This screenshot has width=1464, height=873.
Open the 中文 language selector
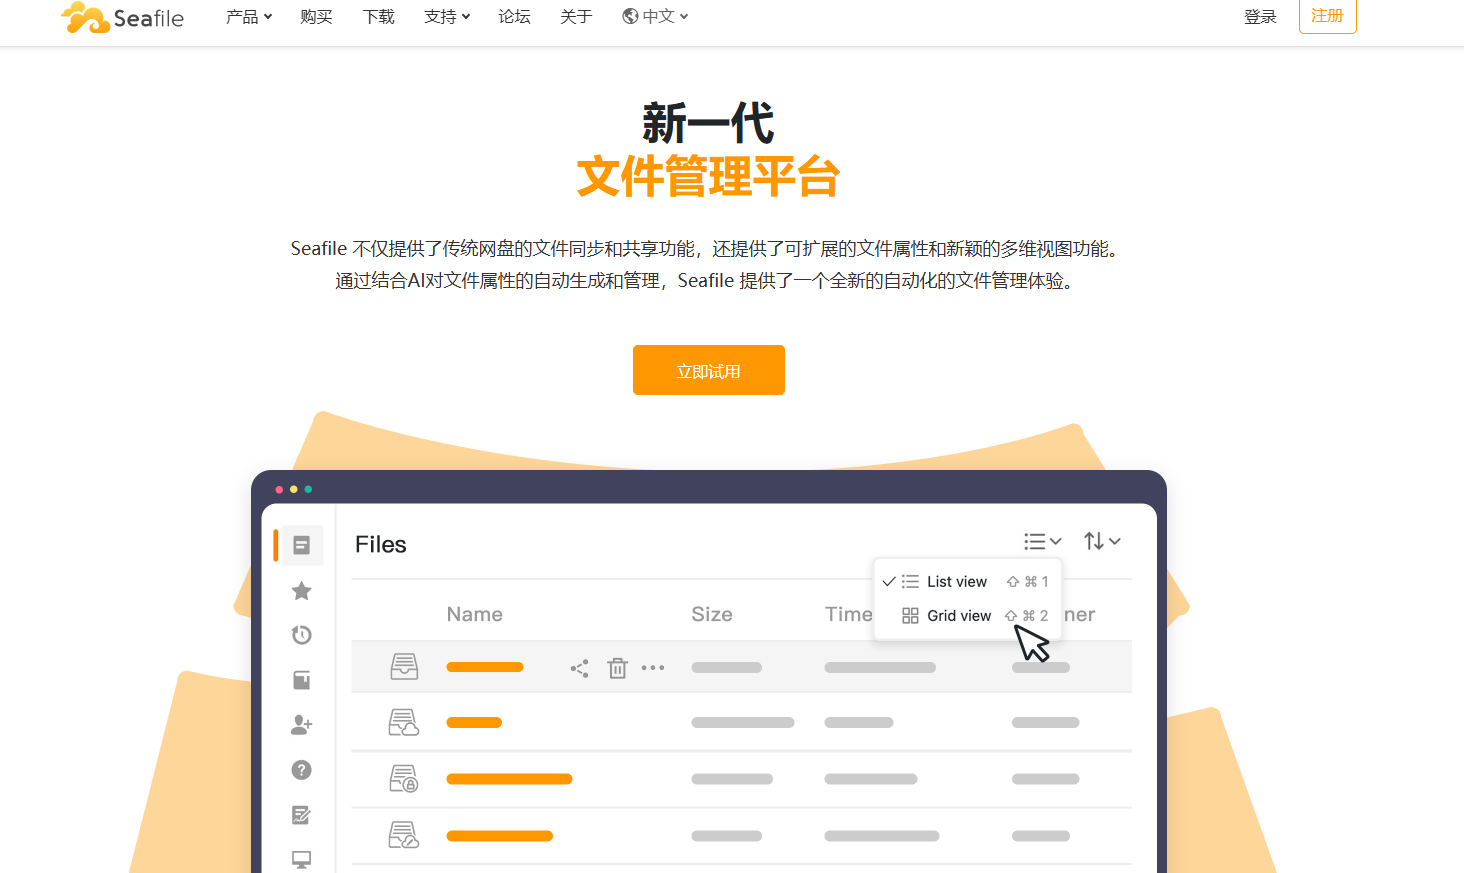tap(655, 17)
